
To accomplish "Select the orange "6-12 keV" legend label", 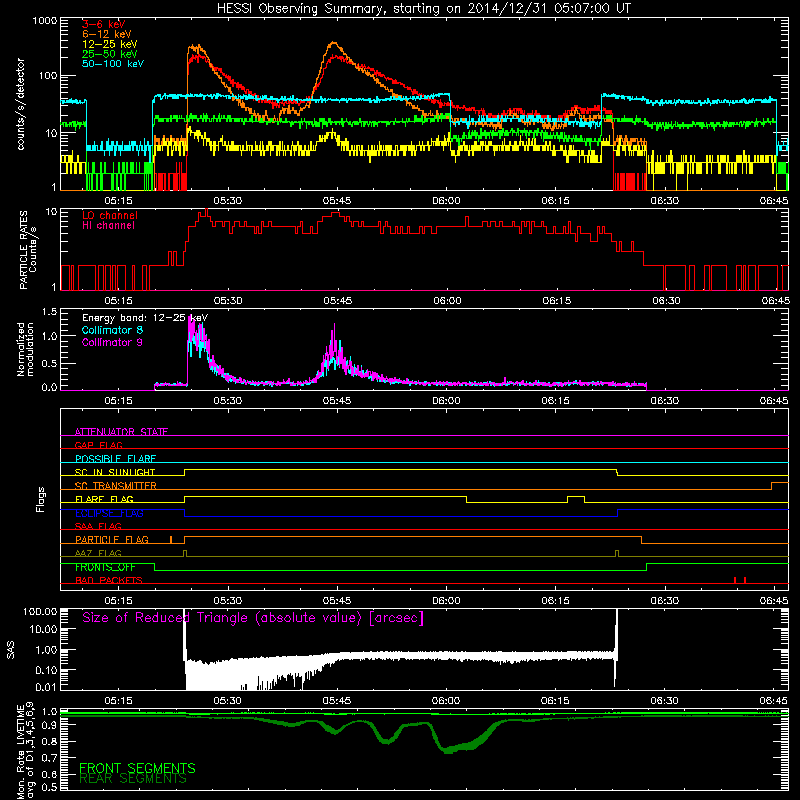I will tap(107, 34).
